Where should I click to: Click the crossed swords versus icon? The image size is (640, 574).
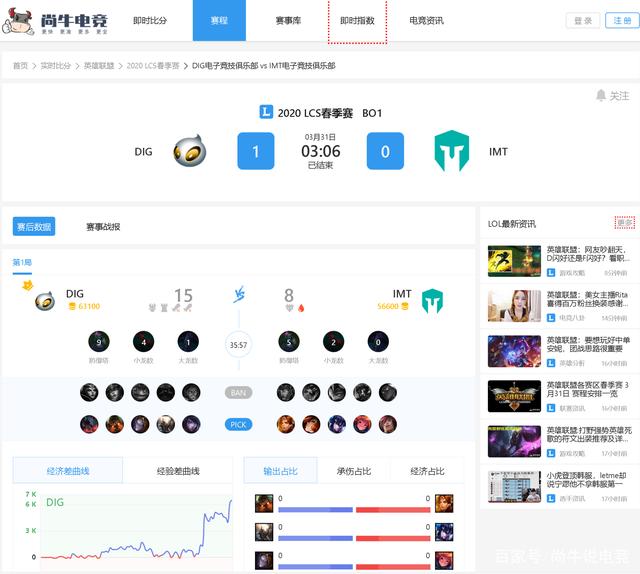tap(239, 294)
